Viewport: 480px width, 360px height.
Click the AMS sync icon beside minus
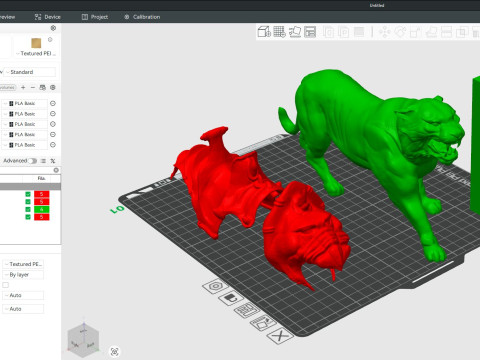pos(43,87)
